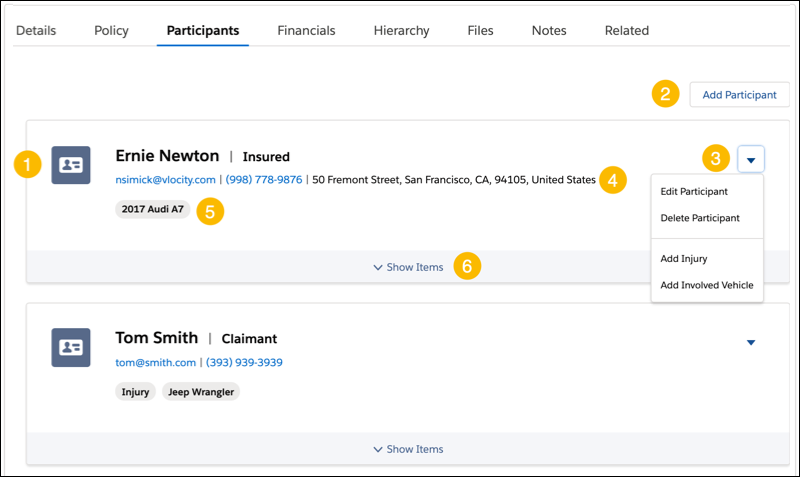Choose Delete Participant from the menu
The width and height of the screenshot is (800, 477).
pyautogui.click(x=700, y=218)
